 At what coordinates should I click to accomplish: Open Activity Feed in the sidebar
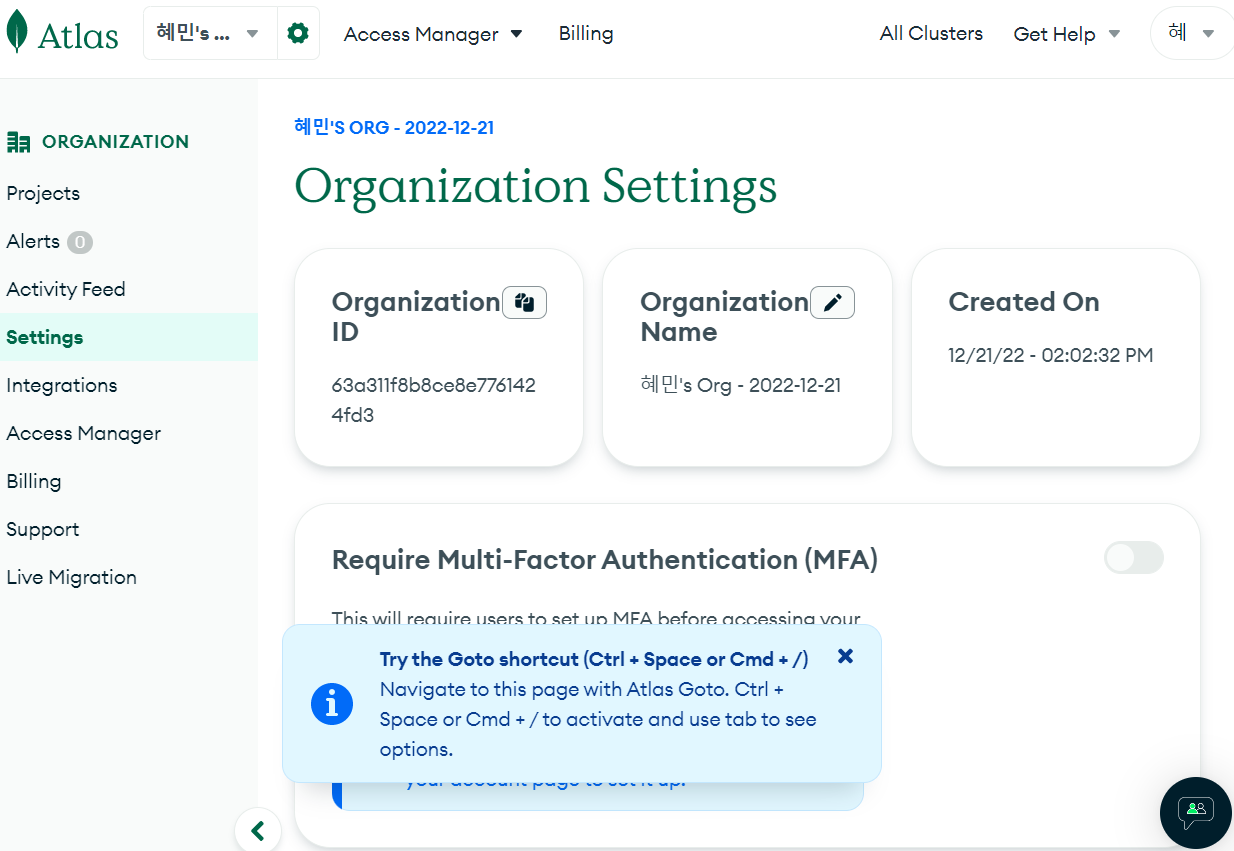pos(66,289)
